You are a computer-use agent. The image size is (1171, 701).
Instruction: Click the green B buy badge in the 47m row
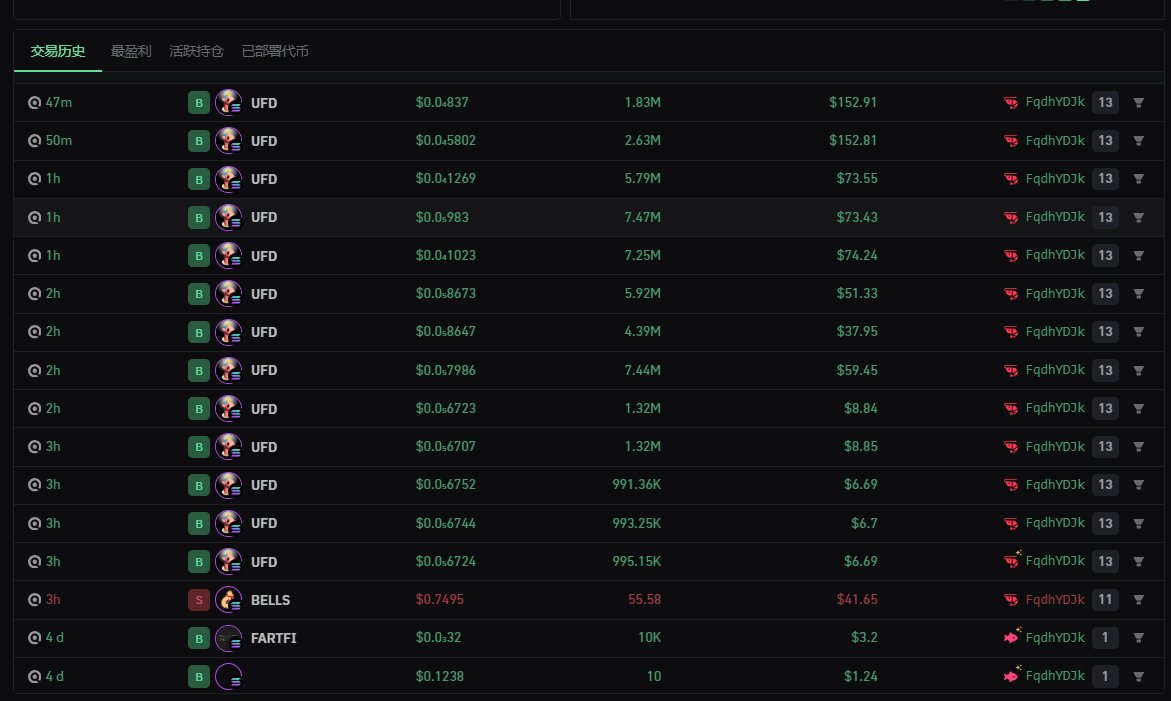(199, 102)
